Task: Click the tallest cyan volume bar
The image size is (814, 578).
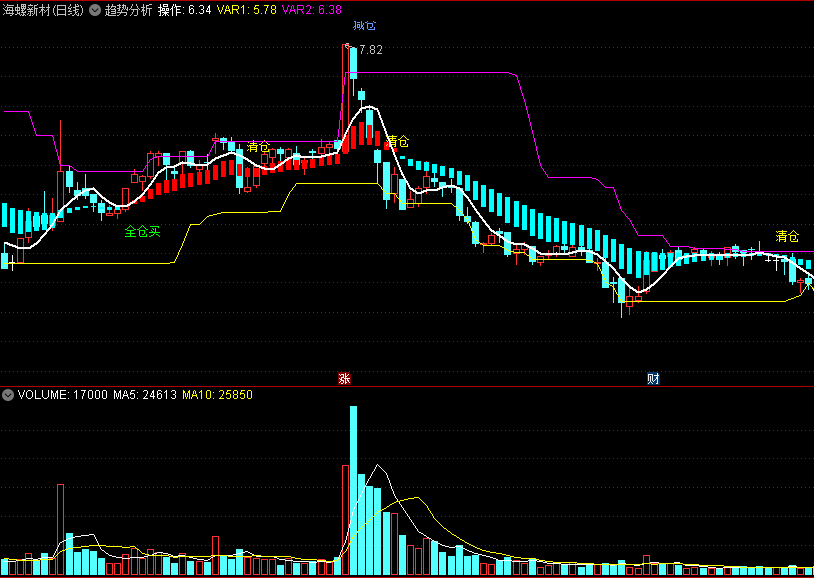Action: click(x=354, y=491)
